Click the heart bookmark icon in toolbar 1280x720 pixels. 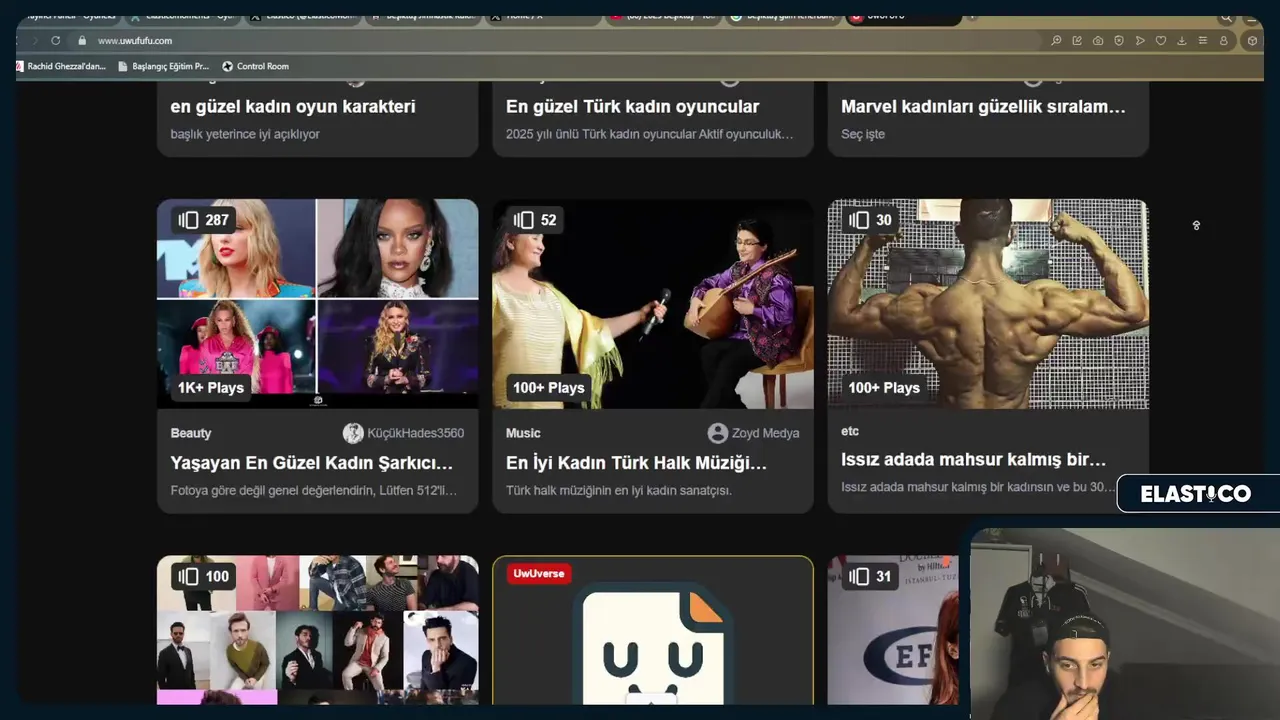coord(1161,41)
